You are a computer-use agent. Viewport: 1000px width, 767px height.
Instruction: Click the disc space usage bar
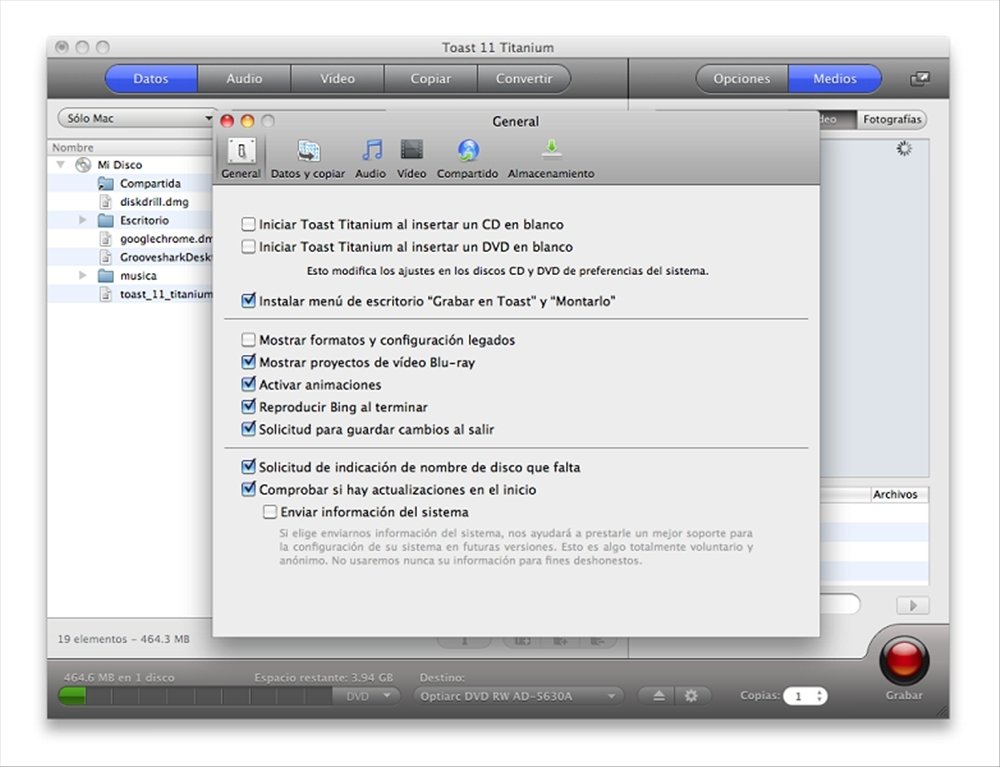point(195,696)
